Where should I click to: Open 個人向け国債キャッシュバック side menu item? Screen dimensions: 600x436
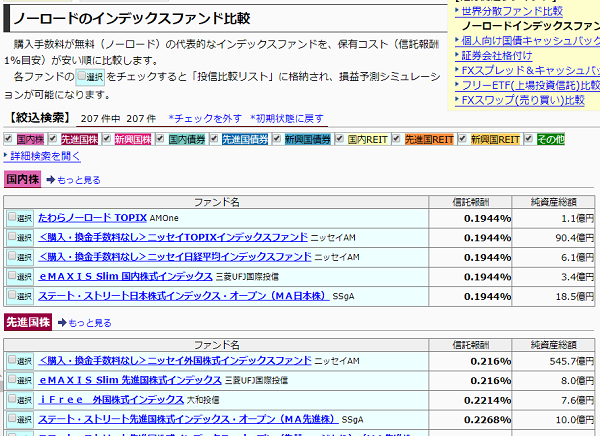(530, 41)
